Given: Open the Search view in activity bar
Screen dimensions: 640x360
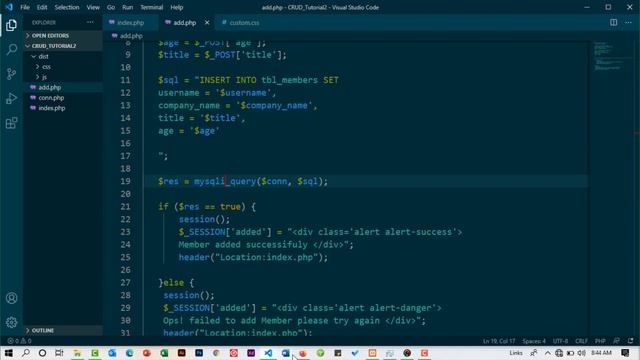Looking at the screenshot, I should (x=11, y=49).
